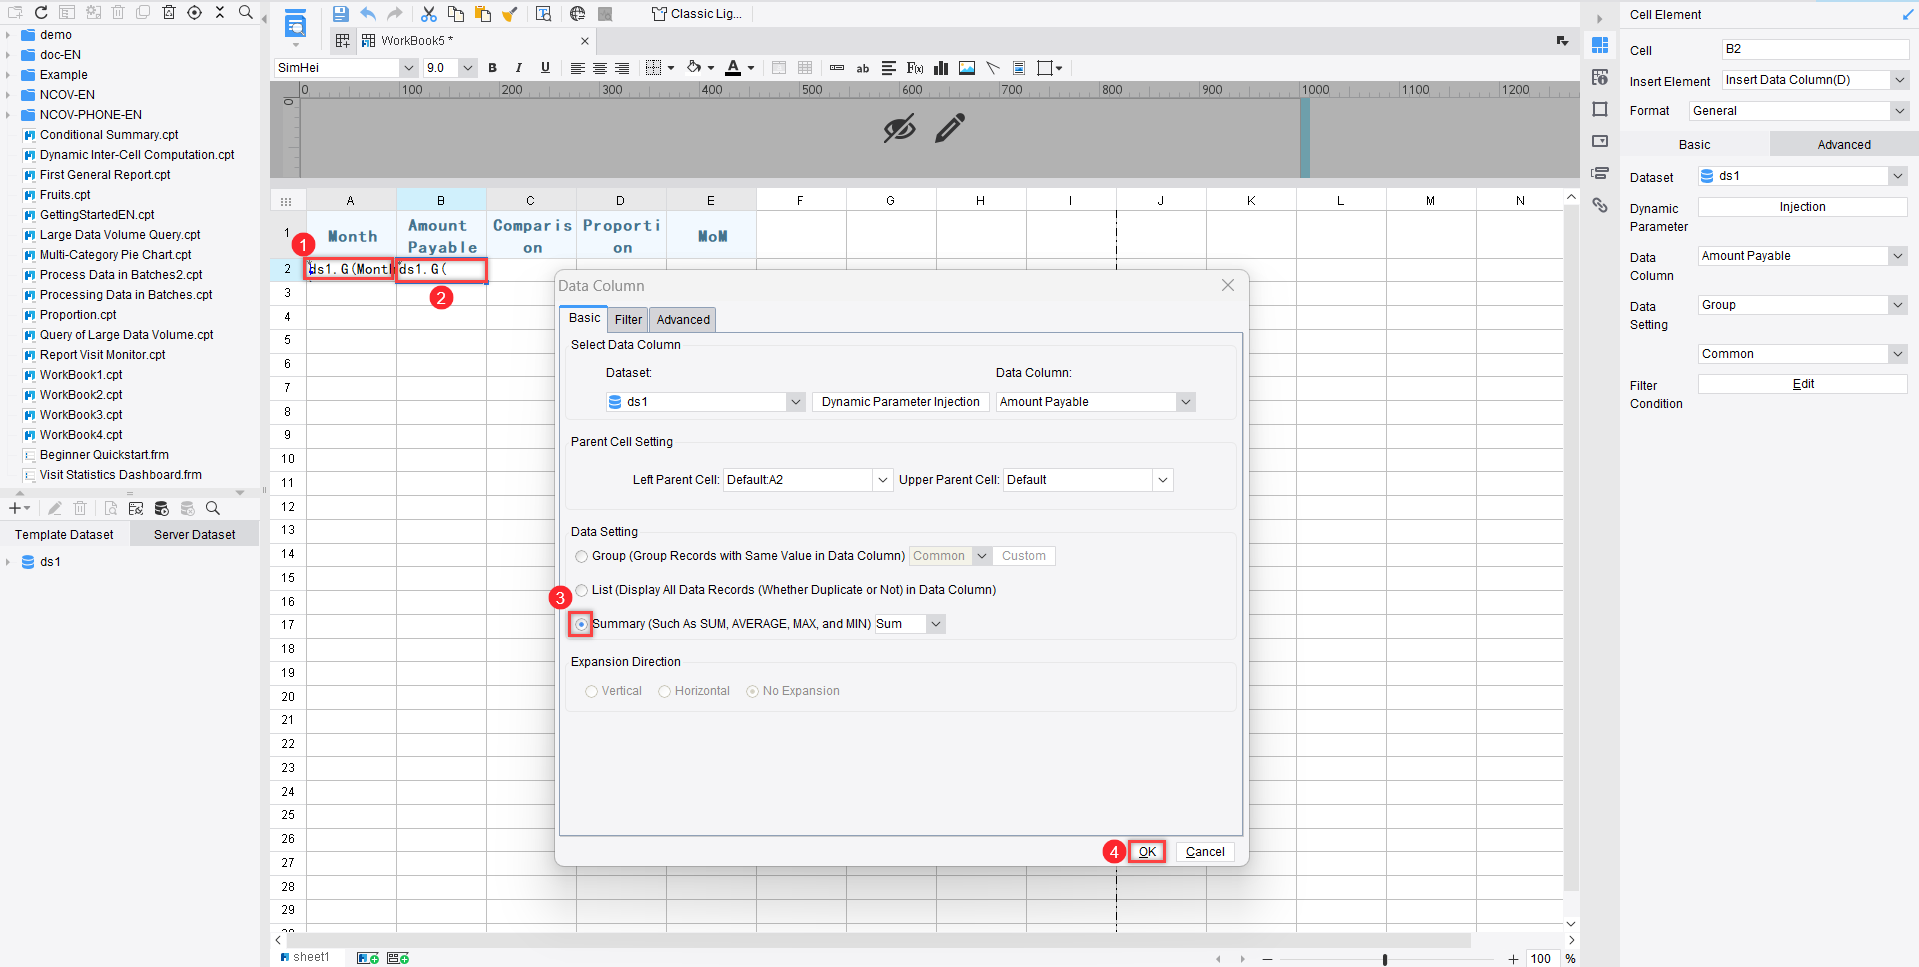The height and width of the screenshot is (967, 1919).
Task: Click the Cut scissors icon
Action: click(x=429, y=14)
